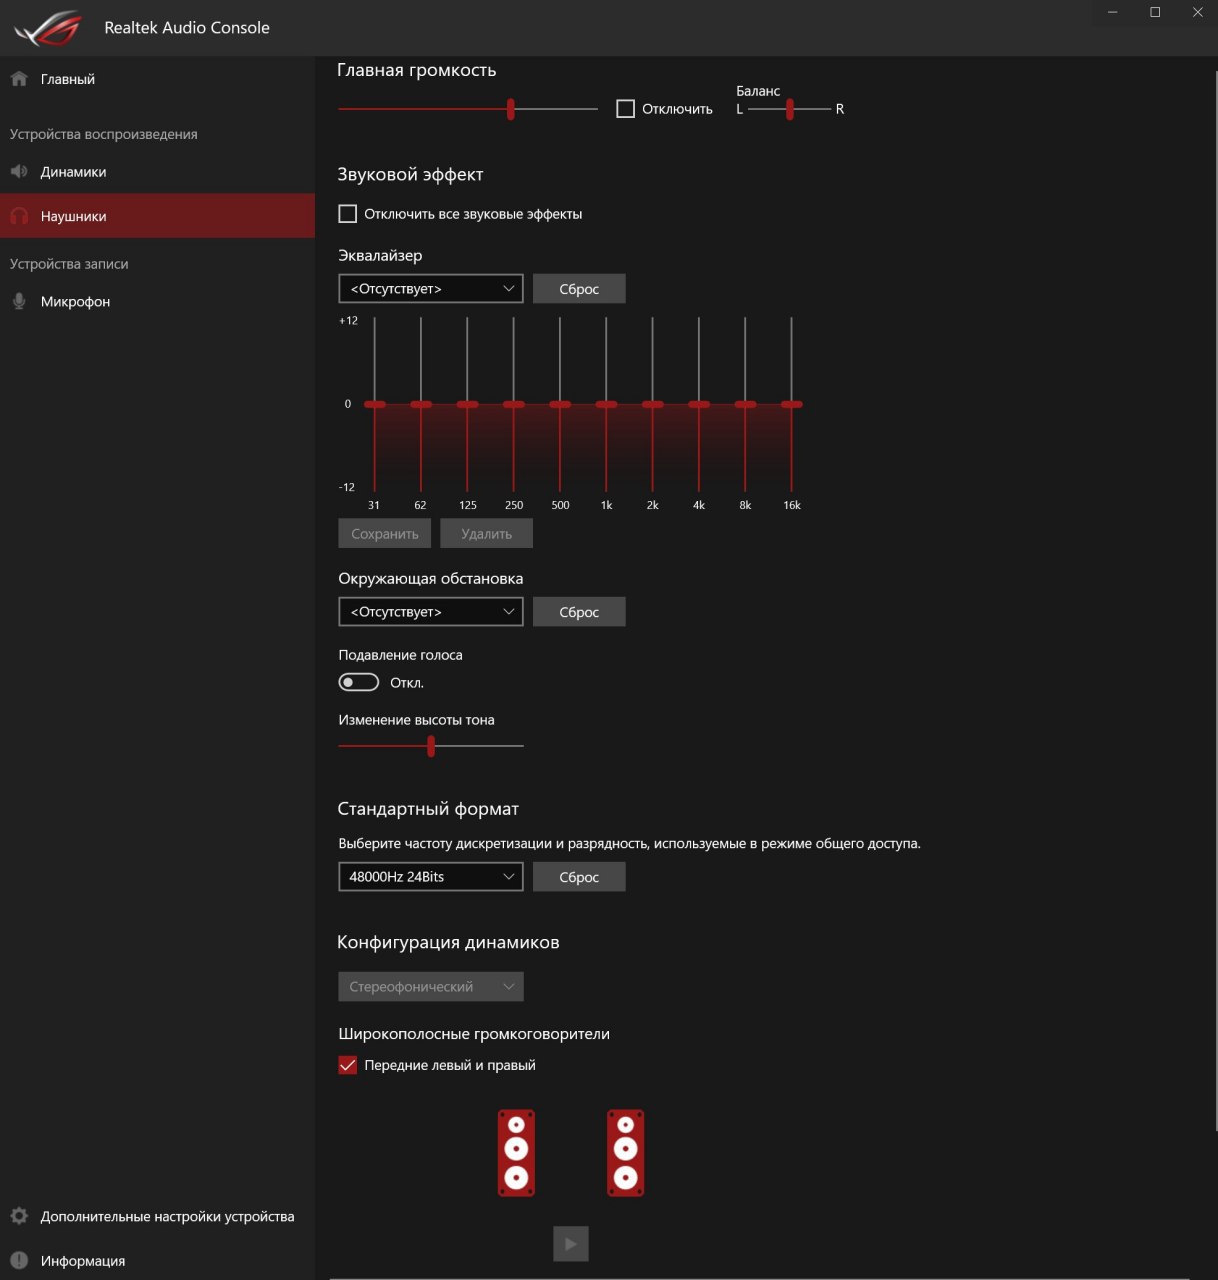The image size is (1218, 1280).
Task: Click the 500 Hz equalizer band handle
Action: pyautogui.click(x=560, y=404)
